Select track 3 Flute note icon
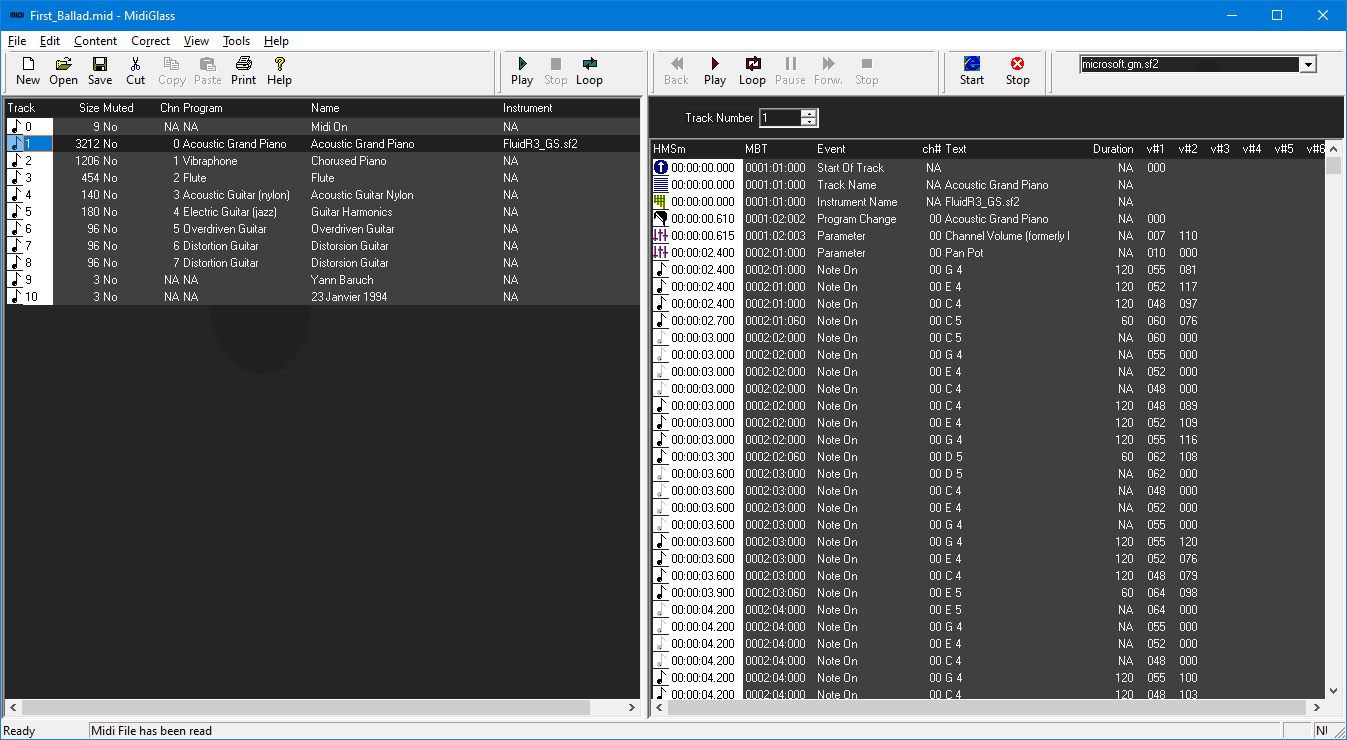The image size is (1347, 740). pyautogui.click(x=15, y=178)
